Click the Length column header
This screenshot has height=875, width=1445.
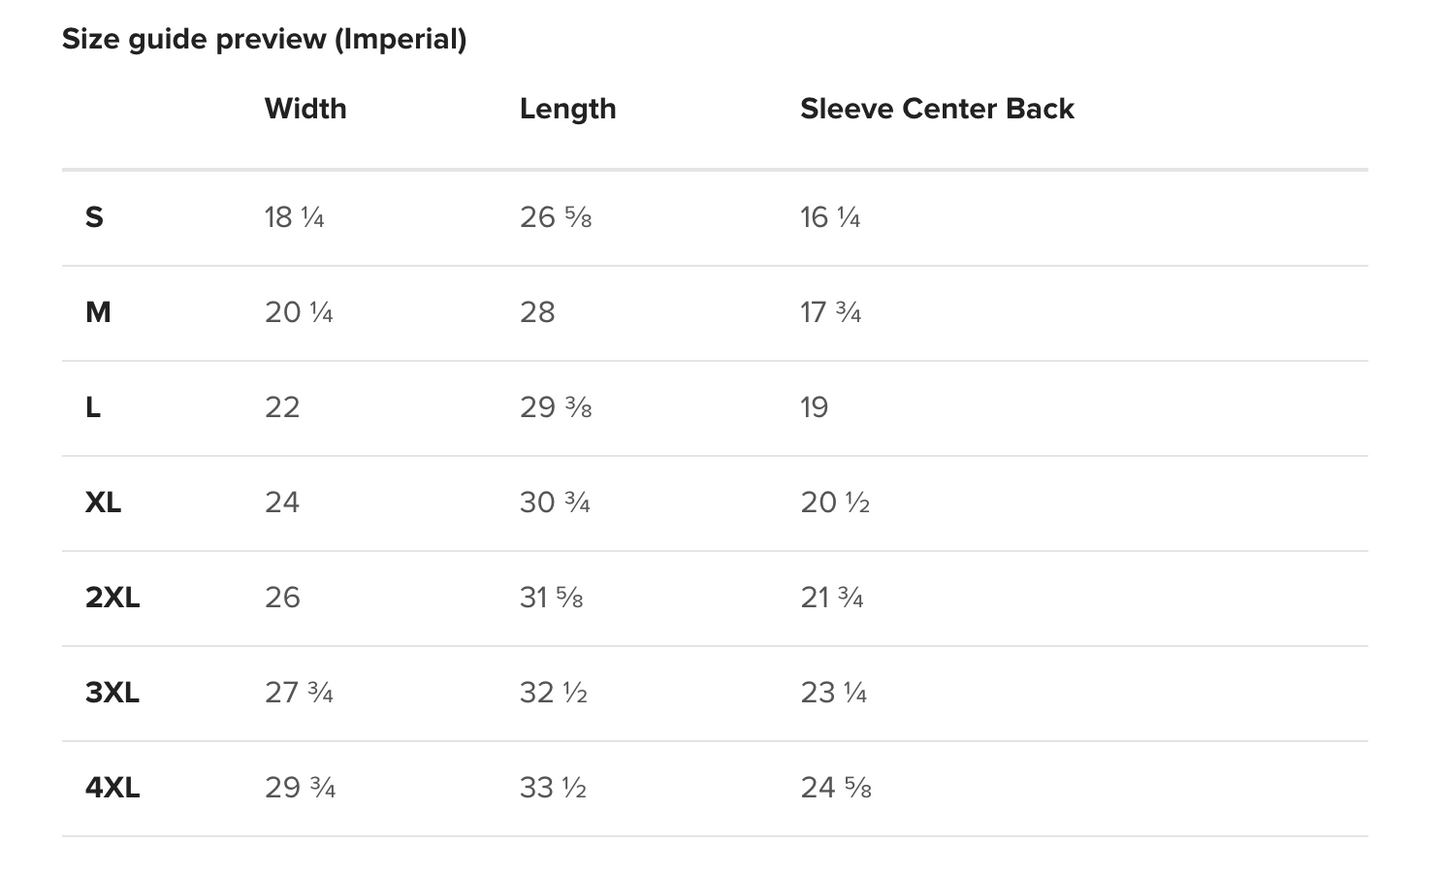coord(567,108)
